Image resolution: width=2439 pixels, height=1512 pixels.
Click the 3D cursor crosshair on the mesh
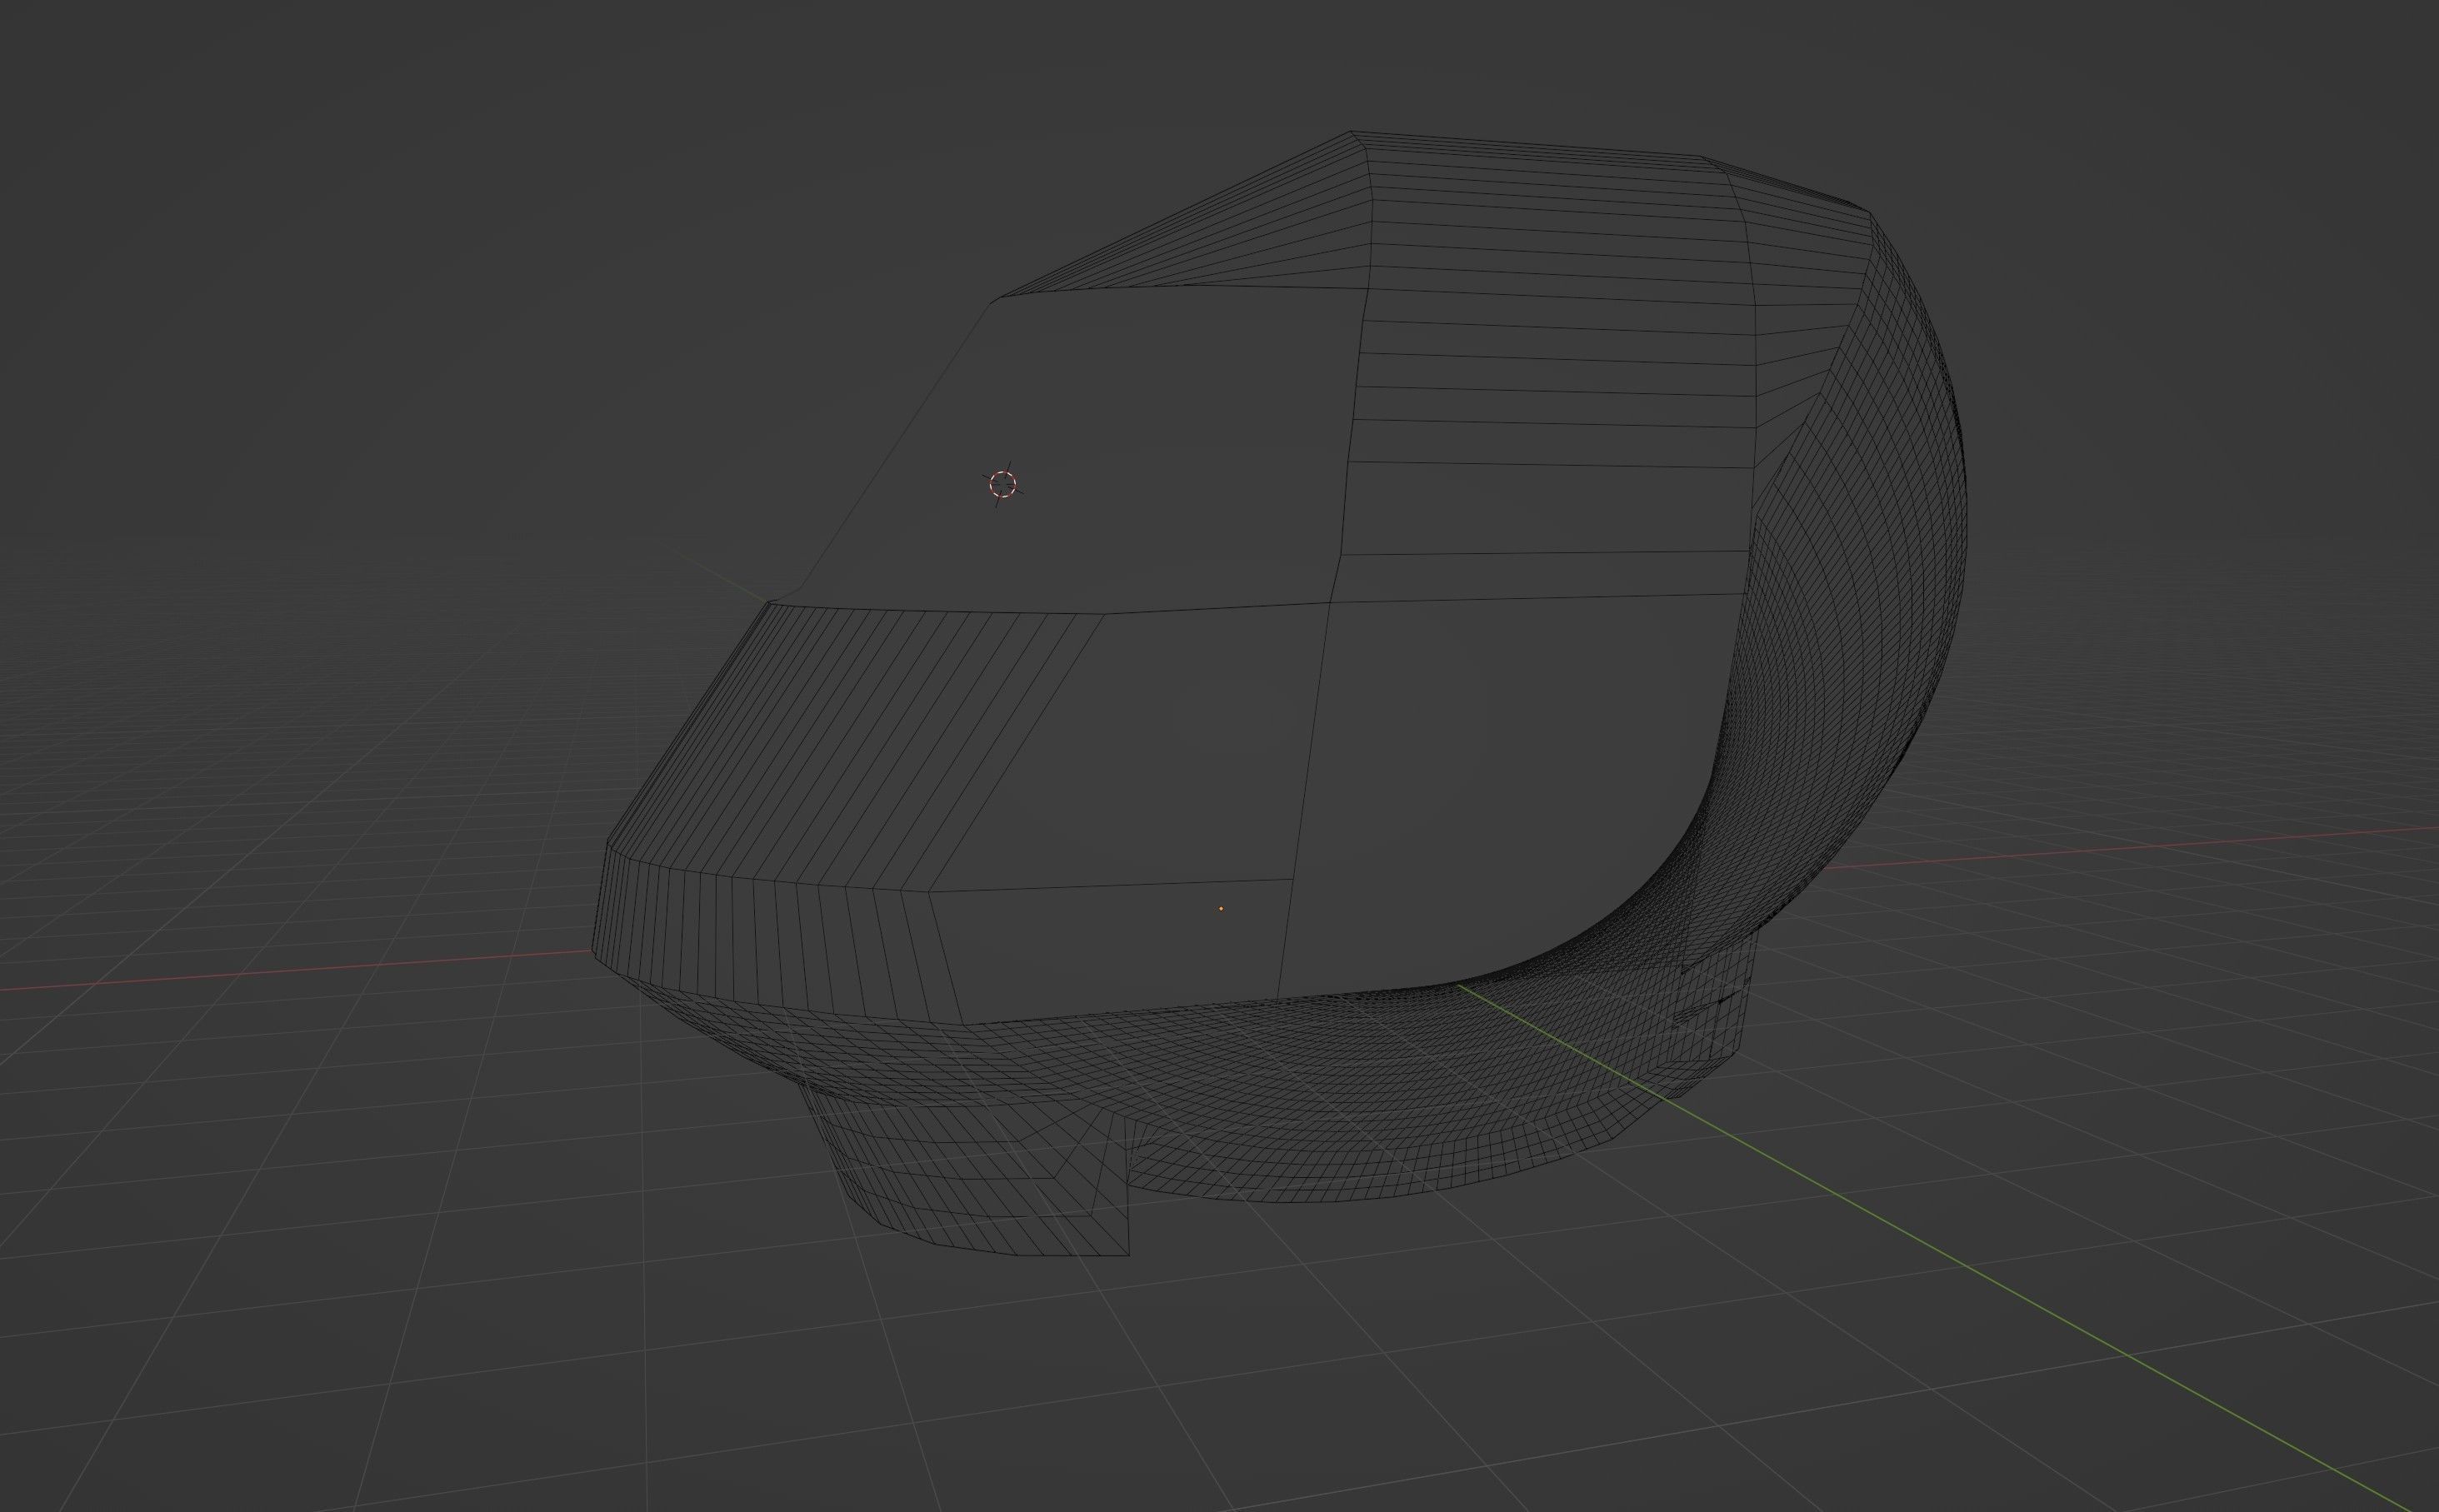click(1003, 485)
